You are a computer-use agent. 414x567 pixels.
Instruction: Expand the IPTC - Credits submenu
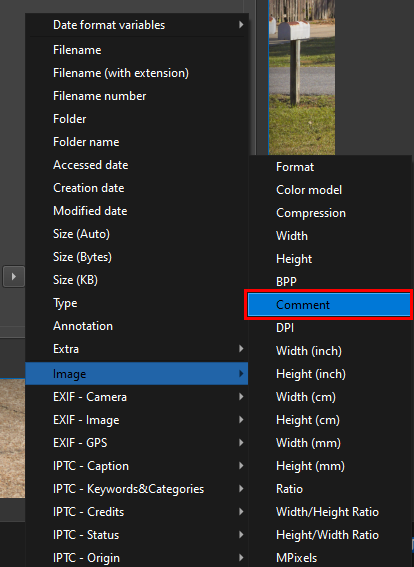tap(137, 512)
